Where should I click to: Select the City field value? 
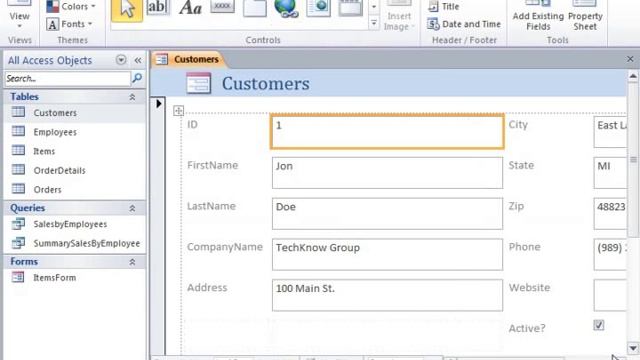pyautogui.click(x=610, y=132)
